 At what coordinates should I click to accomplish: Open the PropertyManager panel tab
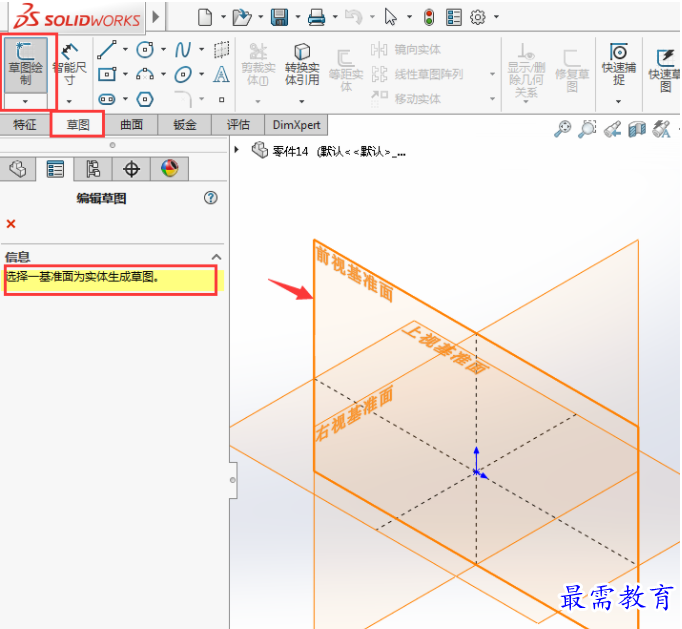pyautogui.click(x=55, y=168)
